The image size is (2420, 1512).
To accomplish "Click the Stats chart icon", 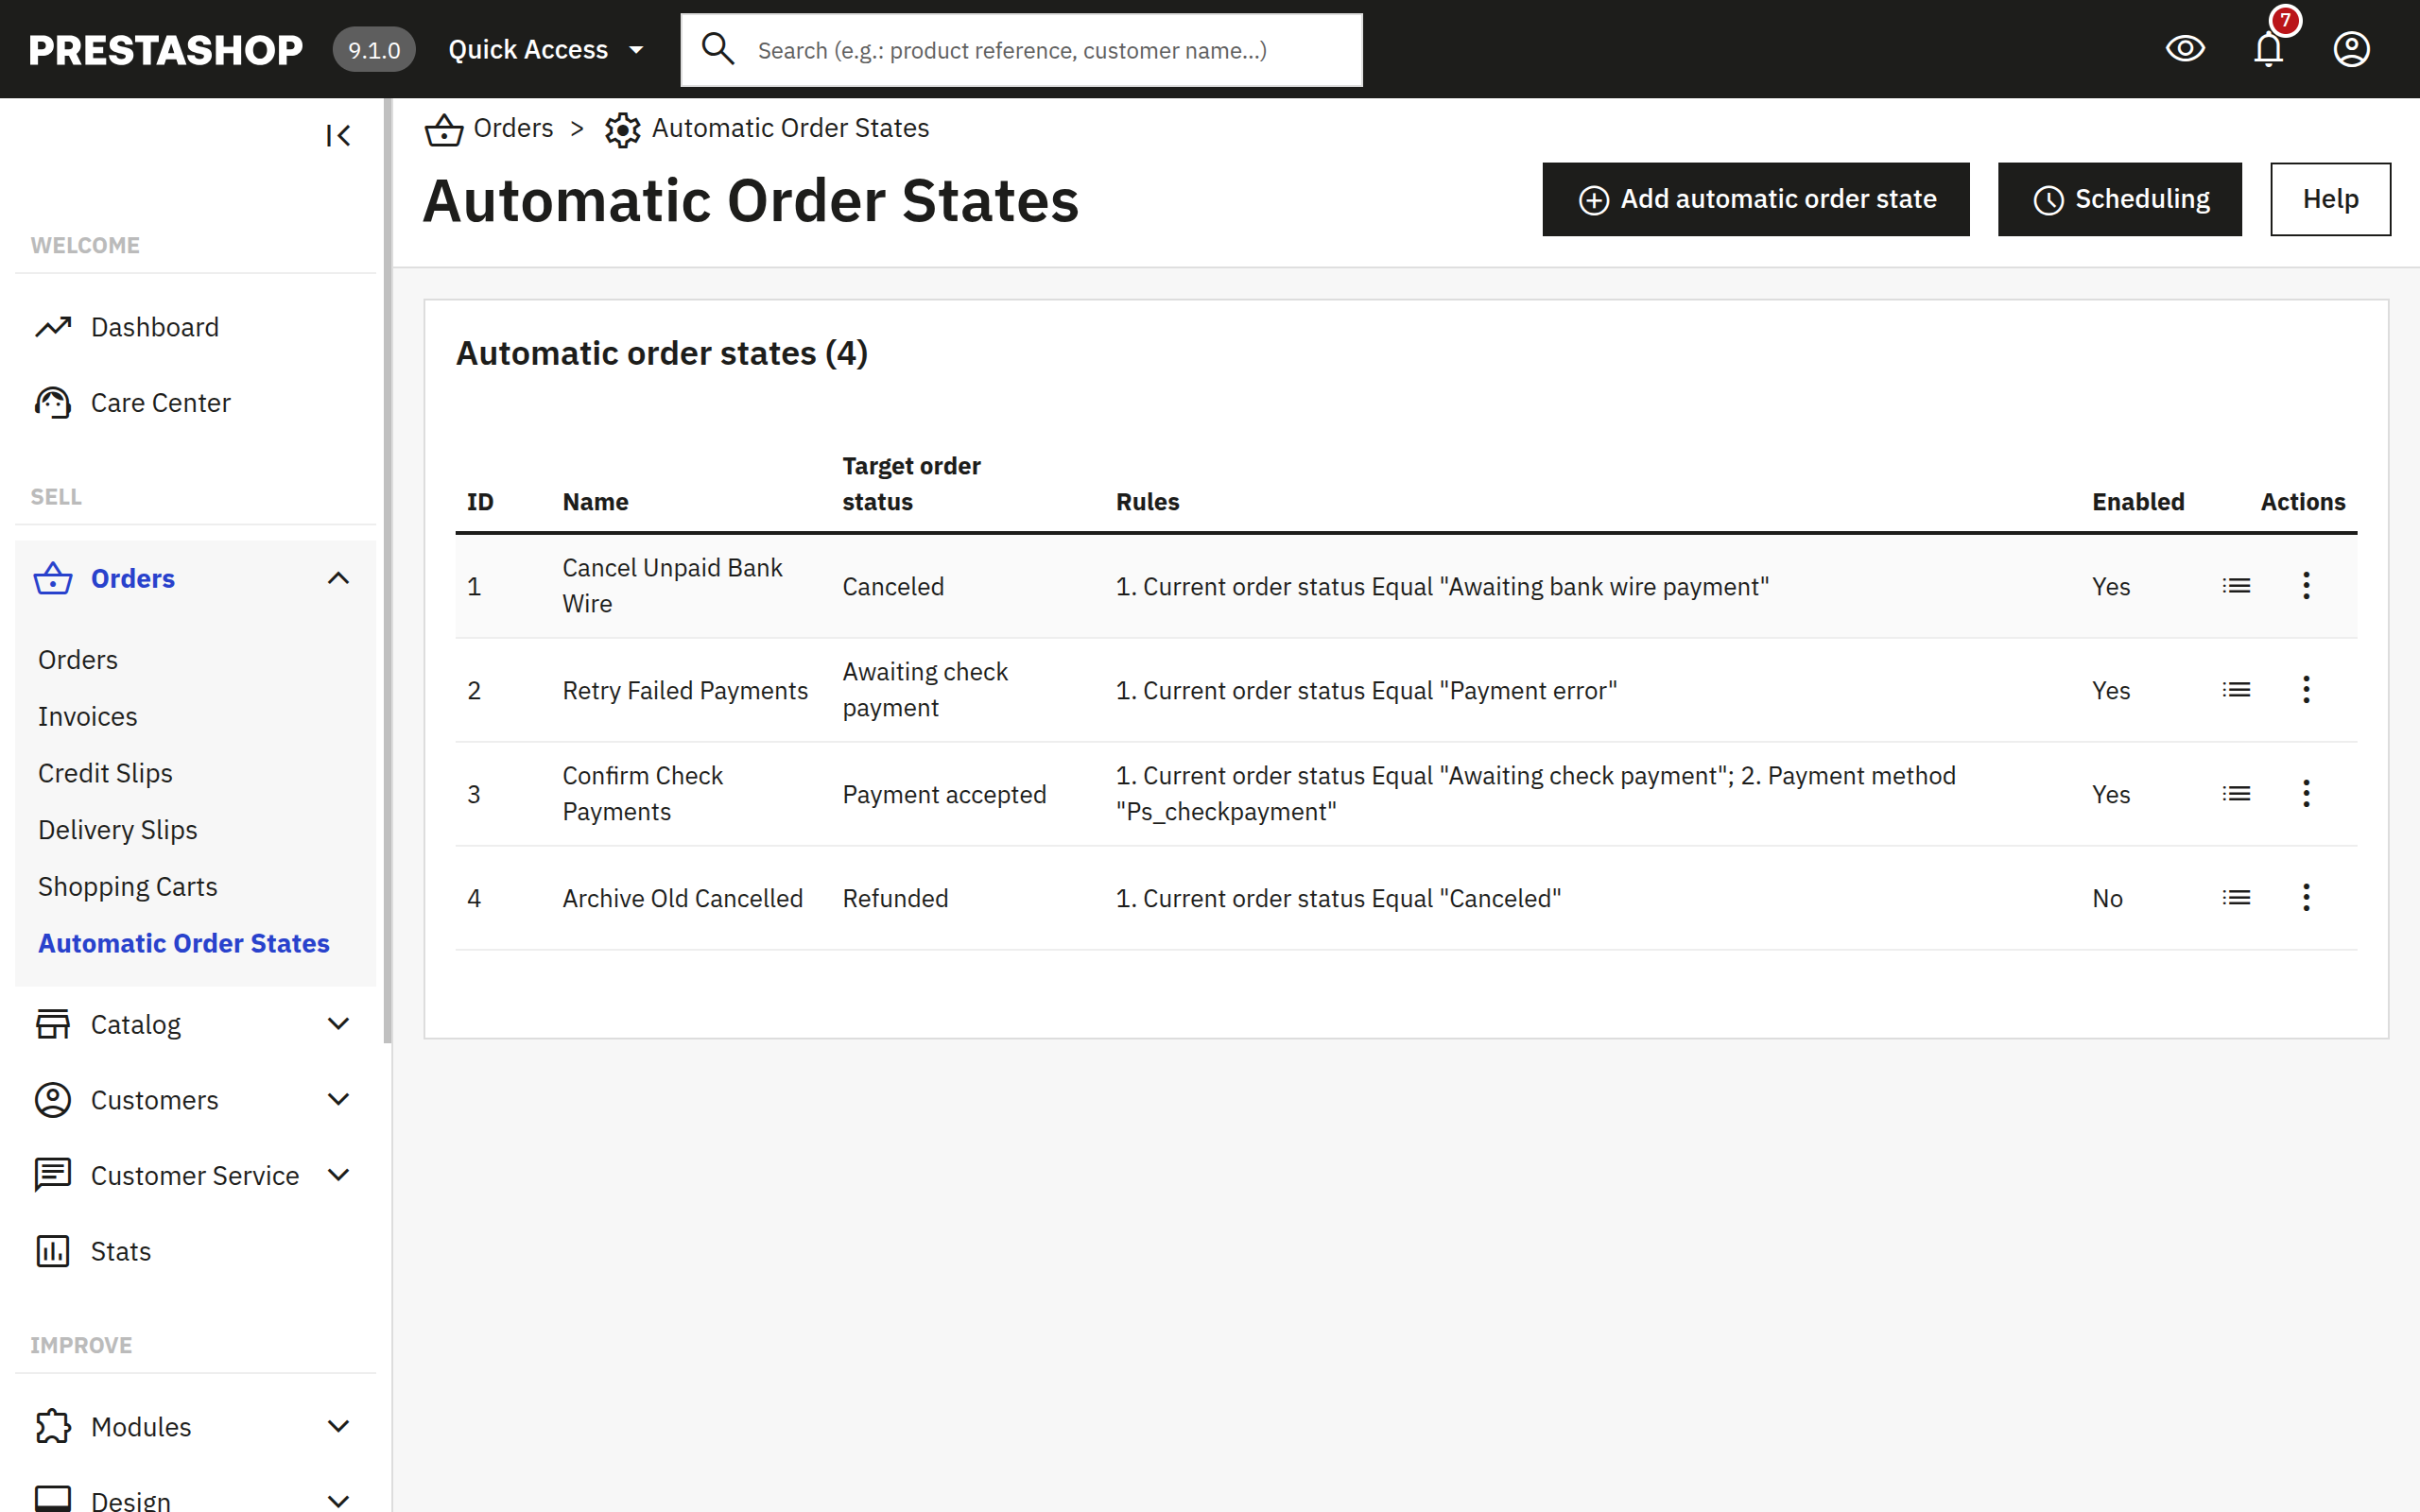I will point(53,1251).
